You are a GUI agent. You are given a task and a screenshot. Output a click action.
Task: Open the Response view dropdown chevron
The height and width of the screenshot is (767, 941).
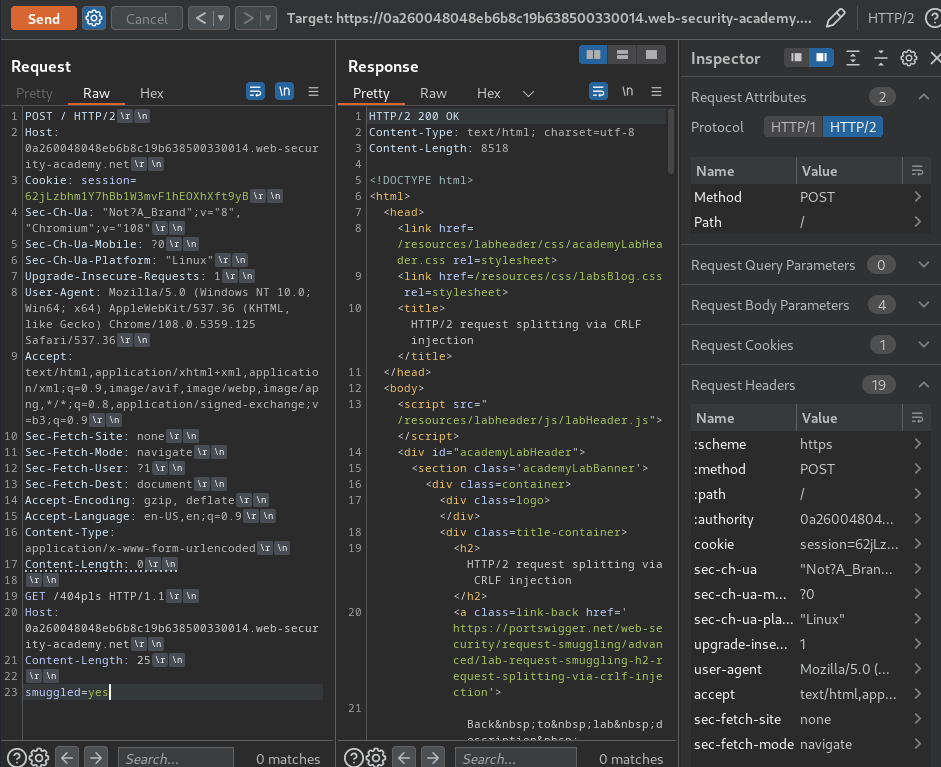(x=528, y=94)
